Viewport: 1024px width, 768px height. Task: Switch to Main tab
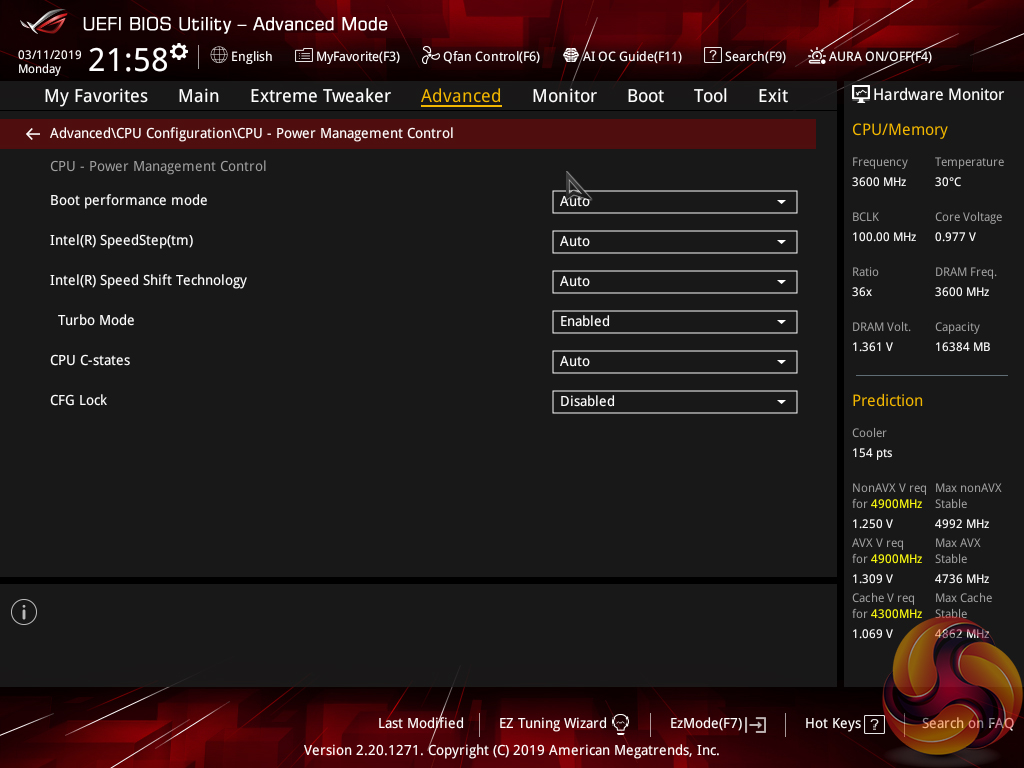[x=199, y=96]
